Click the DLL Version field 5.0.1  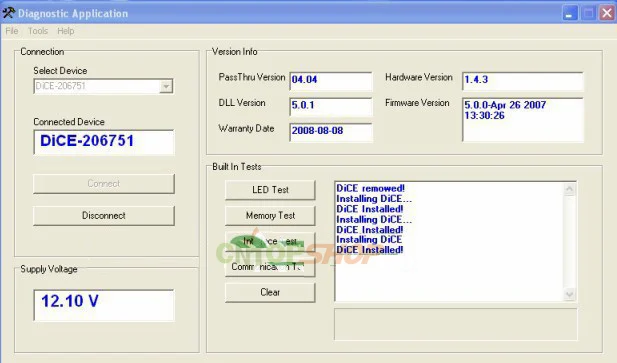(331, 107)
